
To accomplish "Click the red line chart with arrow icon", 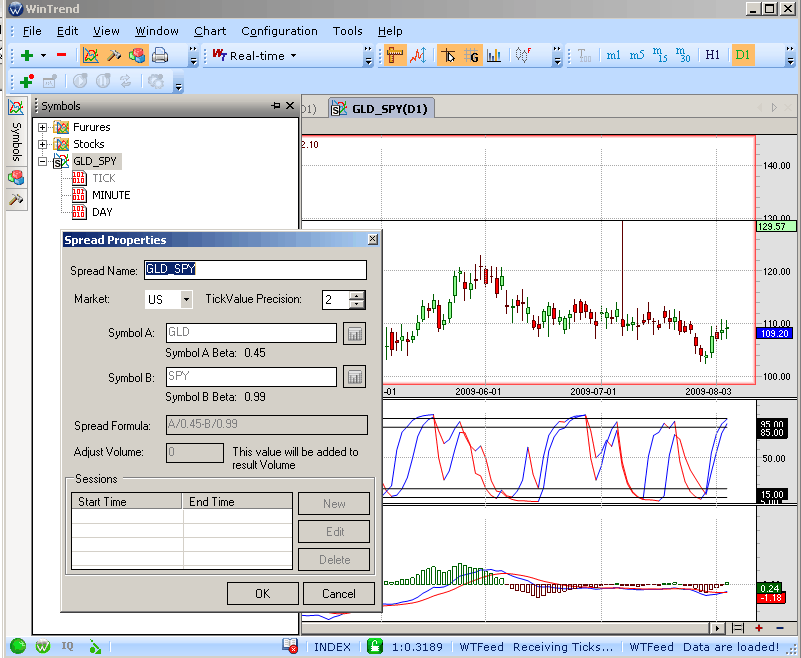I will click(x=418, y=55).
